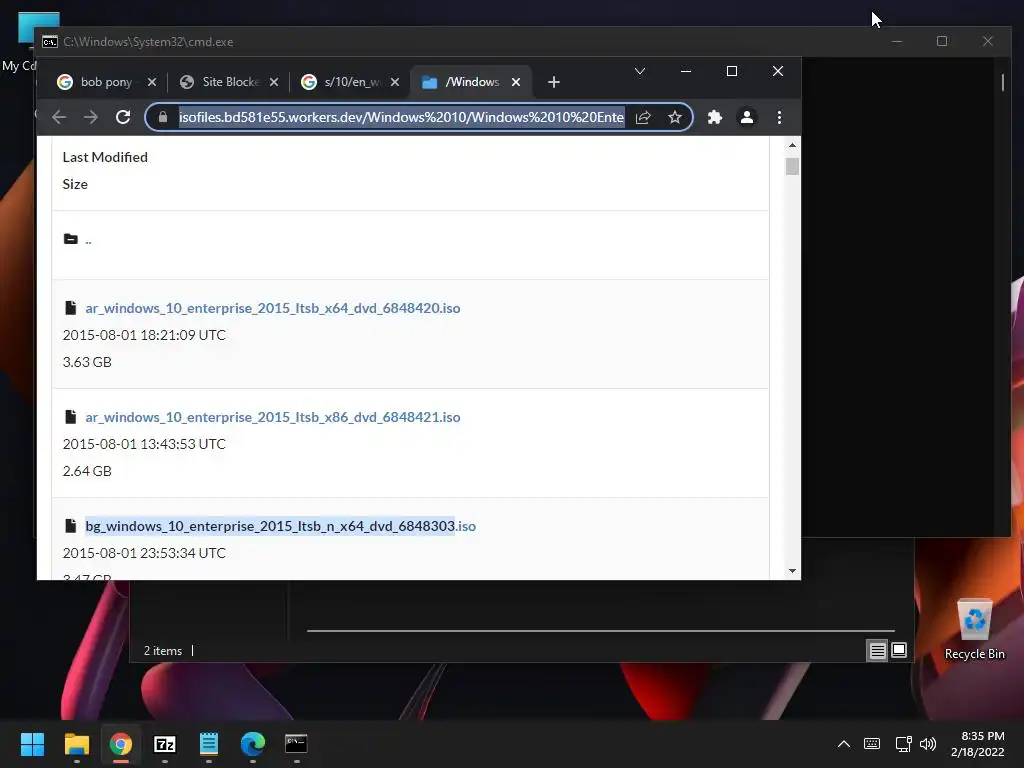1024x768 pixels.
Task: Click the address bar URL field
Action: (x=401, y=118)
